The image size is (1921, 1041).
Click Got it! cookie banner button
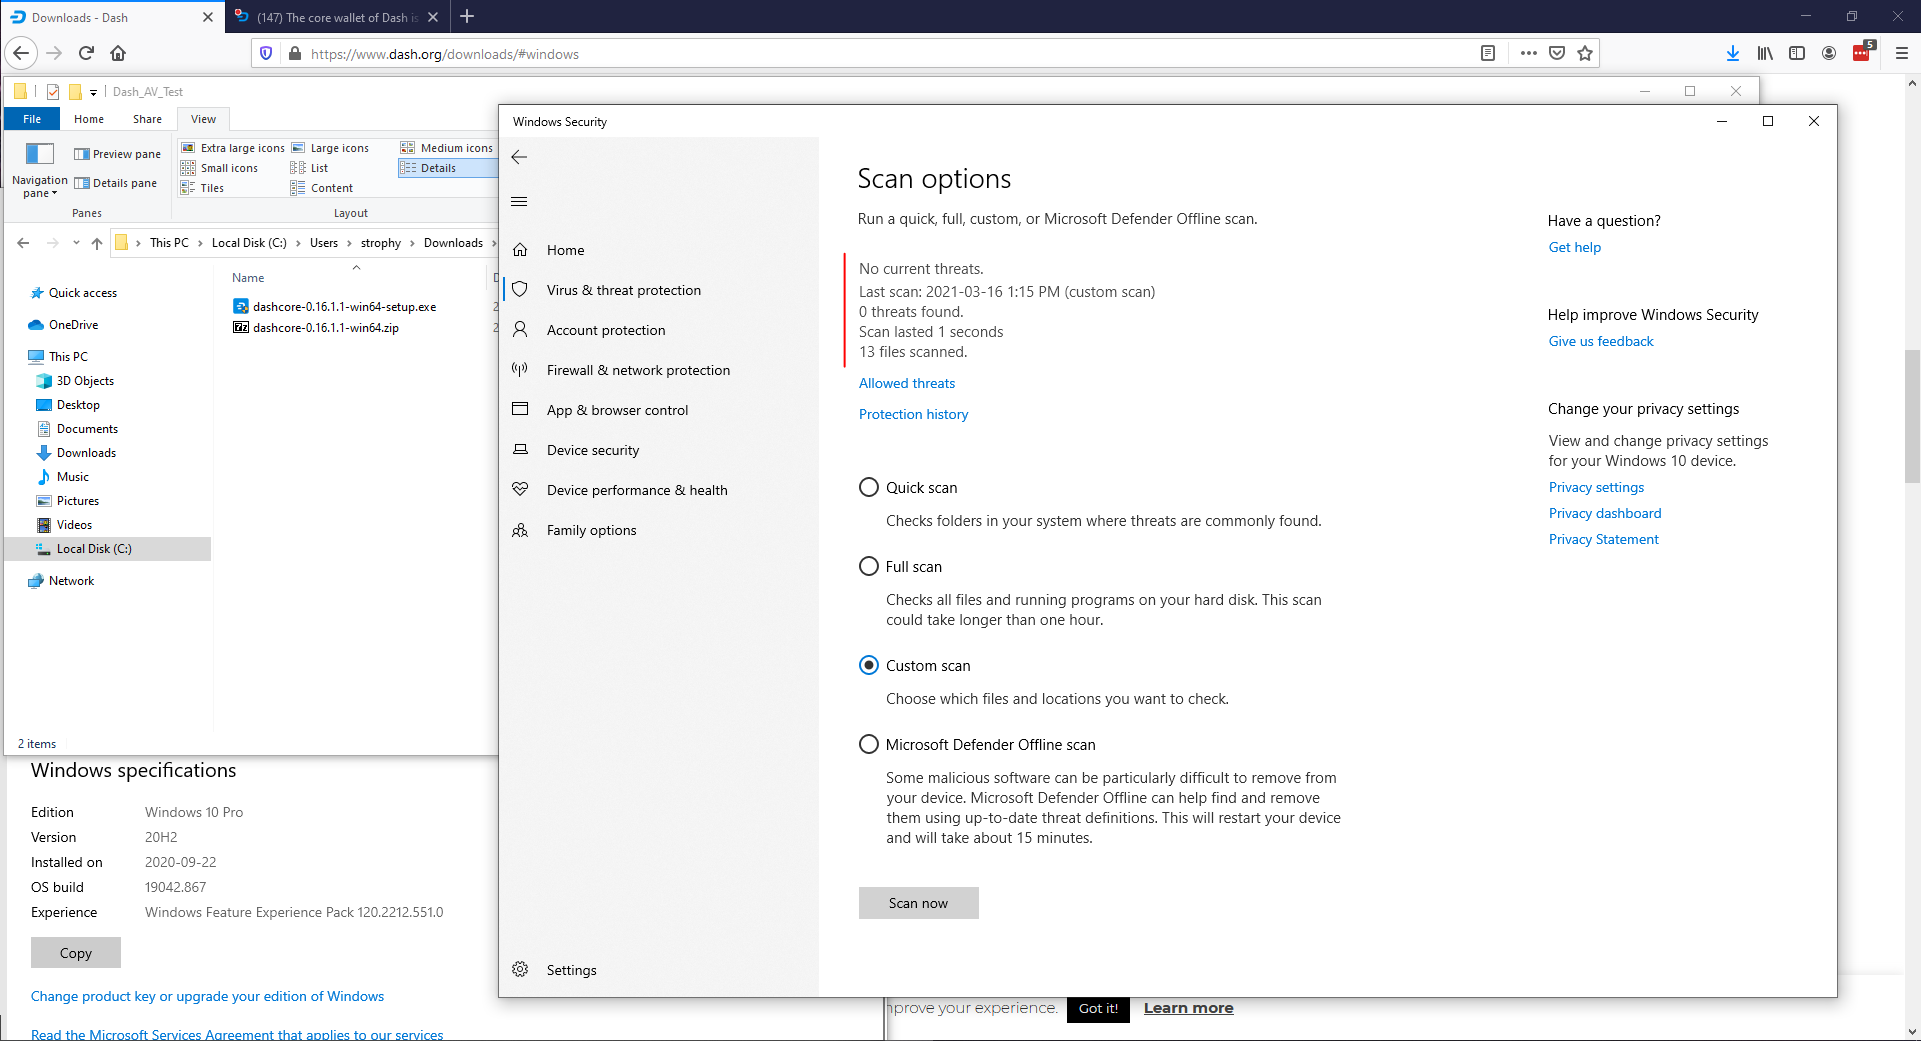1098,1008
